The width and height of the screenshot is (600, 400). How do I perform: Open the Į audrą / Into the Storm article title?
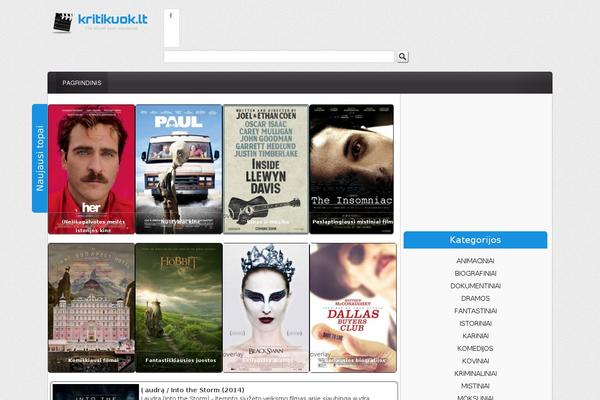[192, 390]
